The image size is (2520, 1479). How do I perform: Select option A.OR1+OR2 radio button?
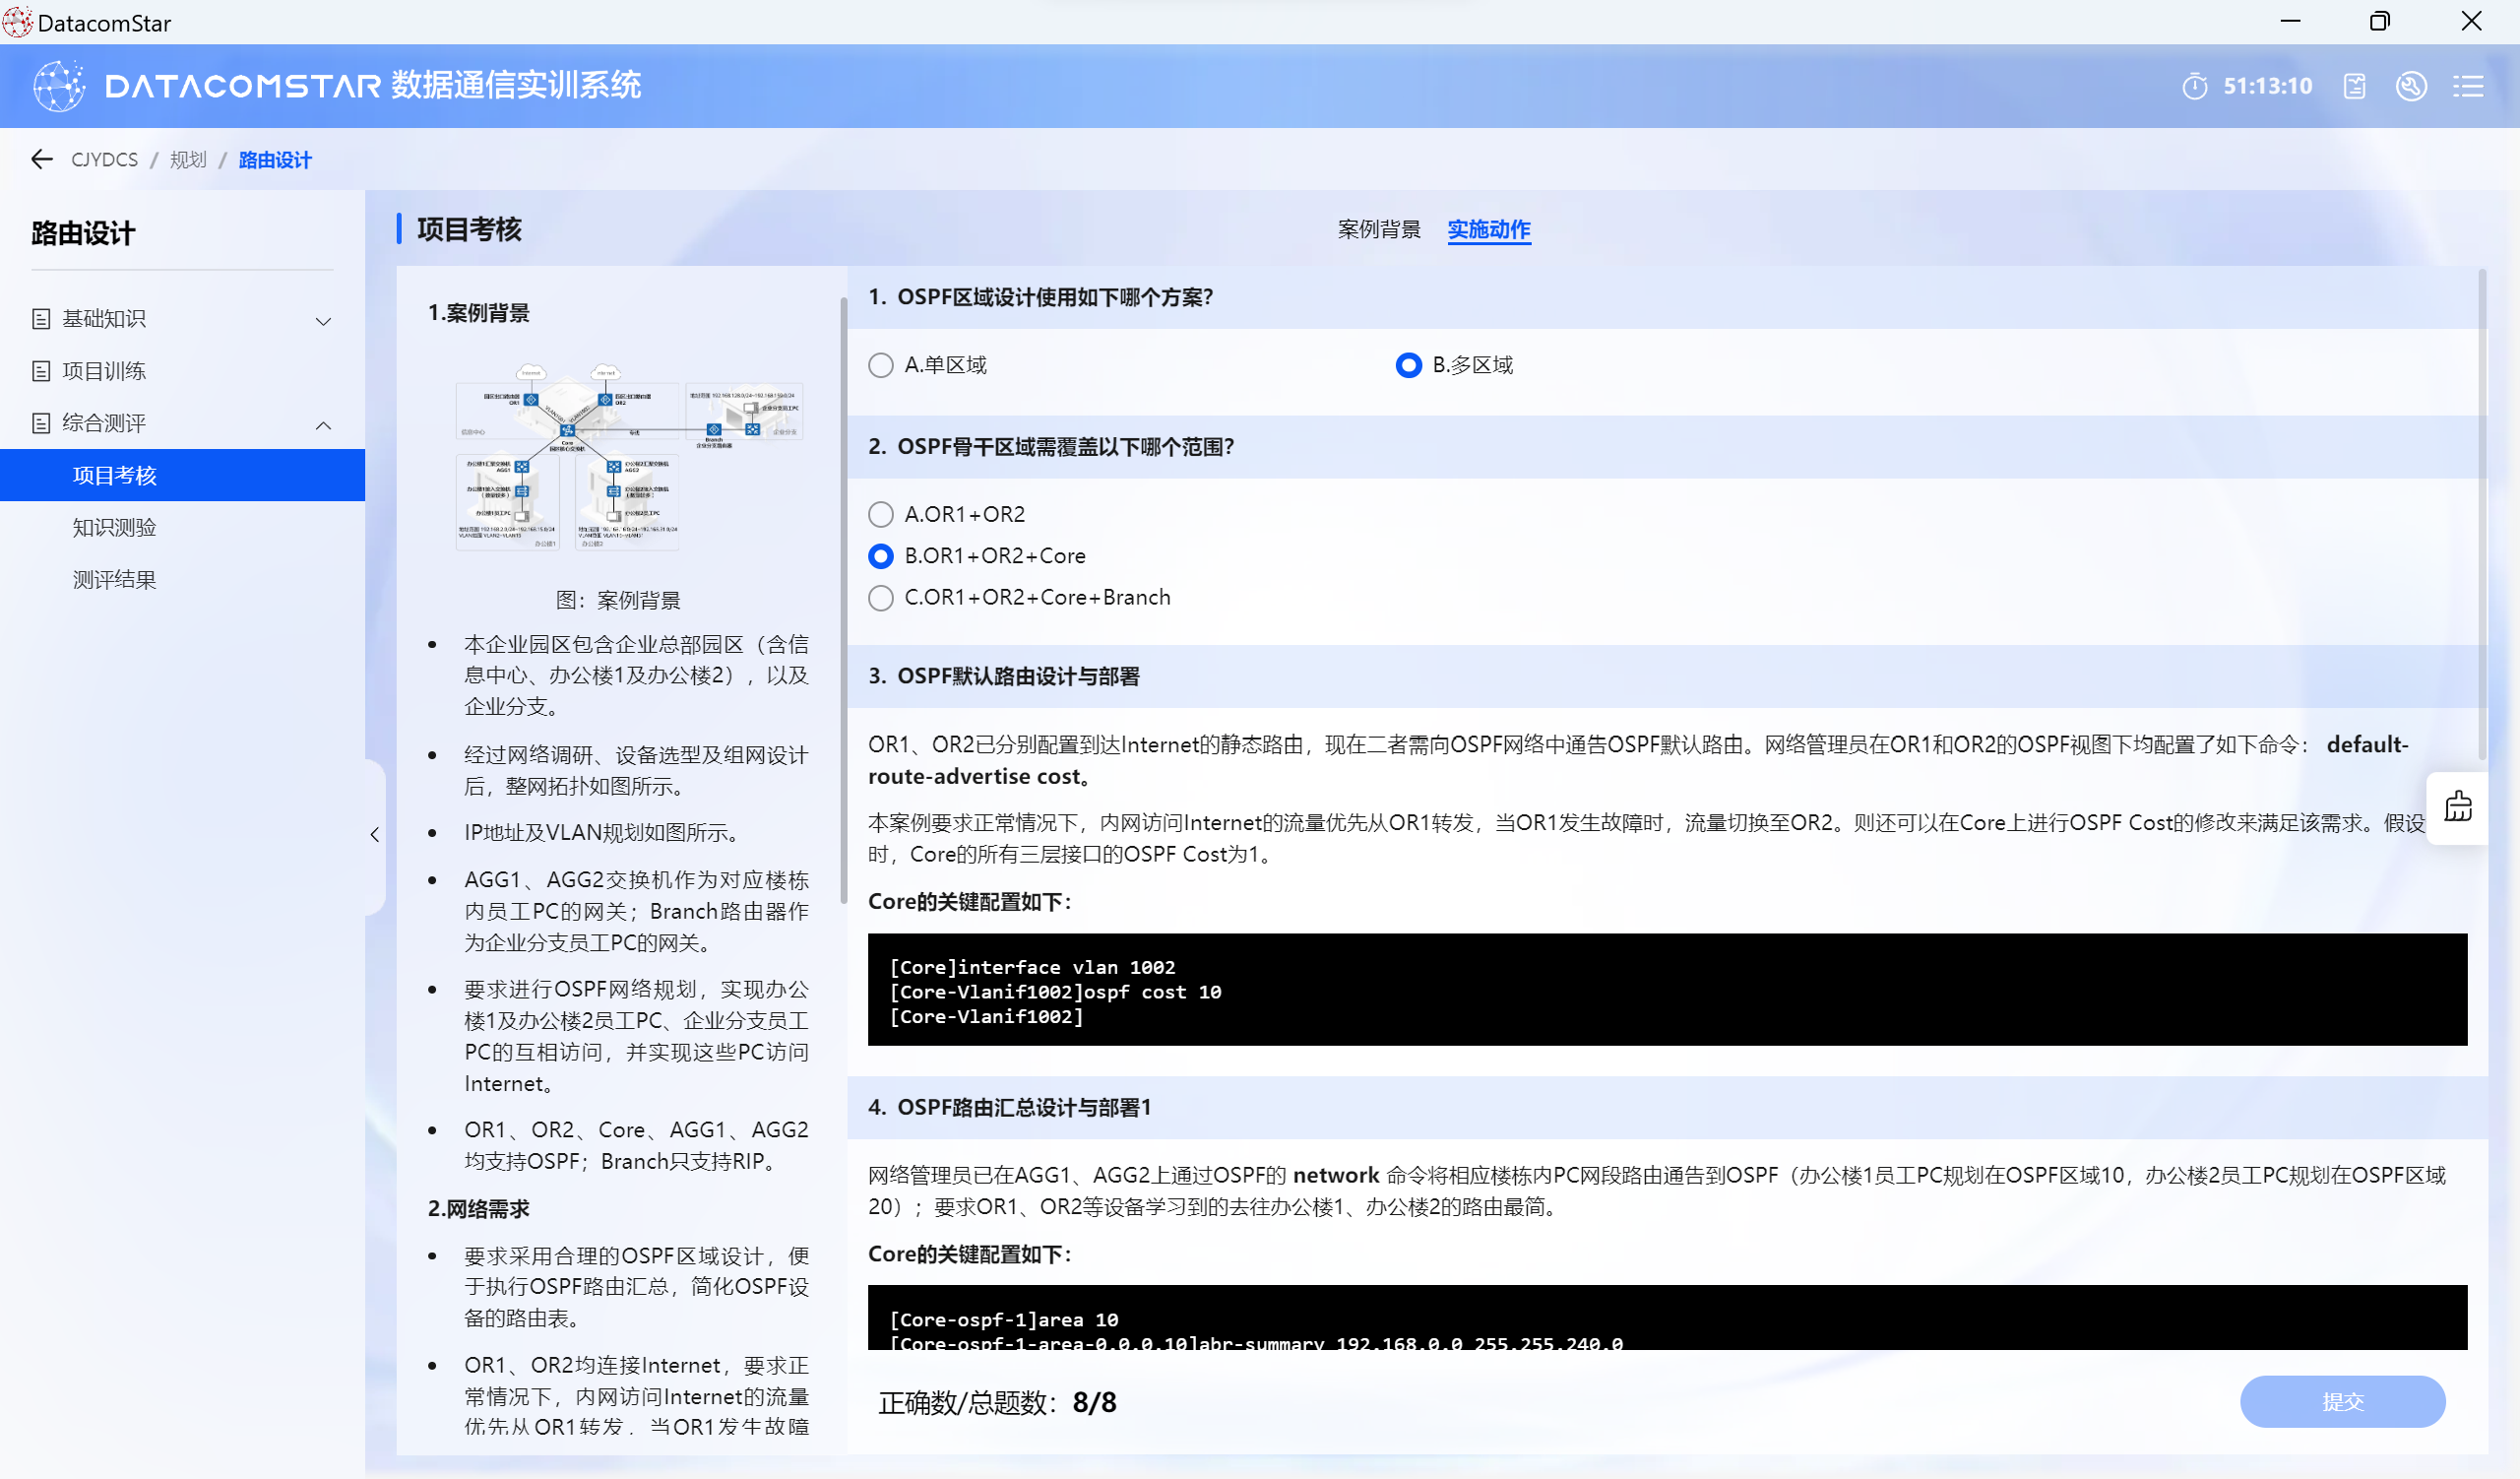coord(880,514)
